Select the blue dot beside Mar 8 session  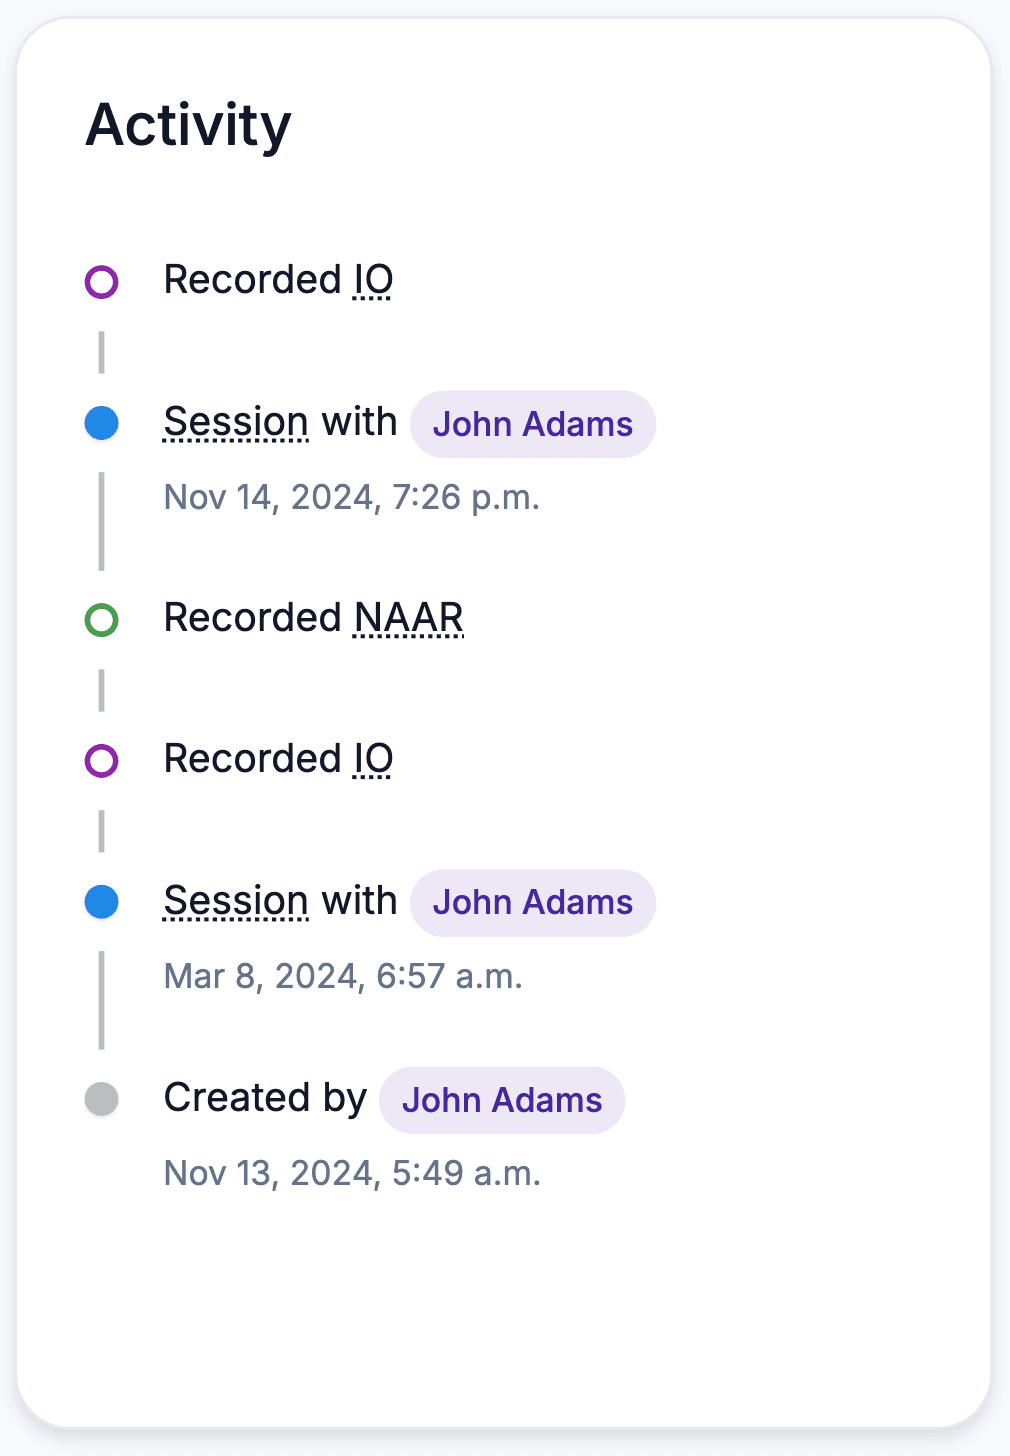coord(101,902)
